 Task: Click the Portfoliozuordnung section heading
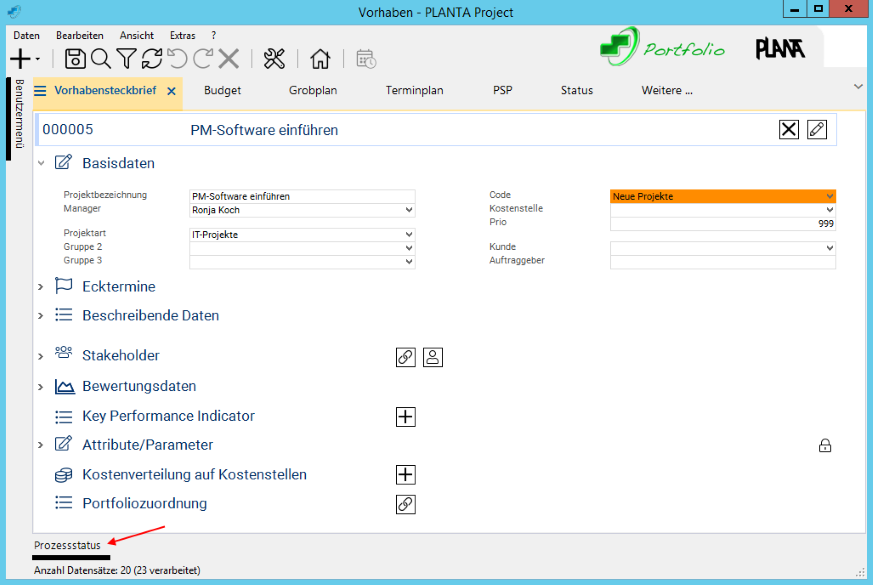[145, 504]
